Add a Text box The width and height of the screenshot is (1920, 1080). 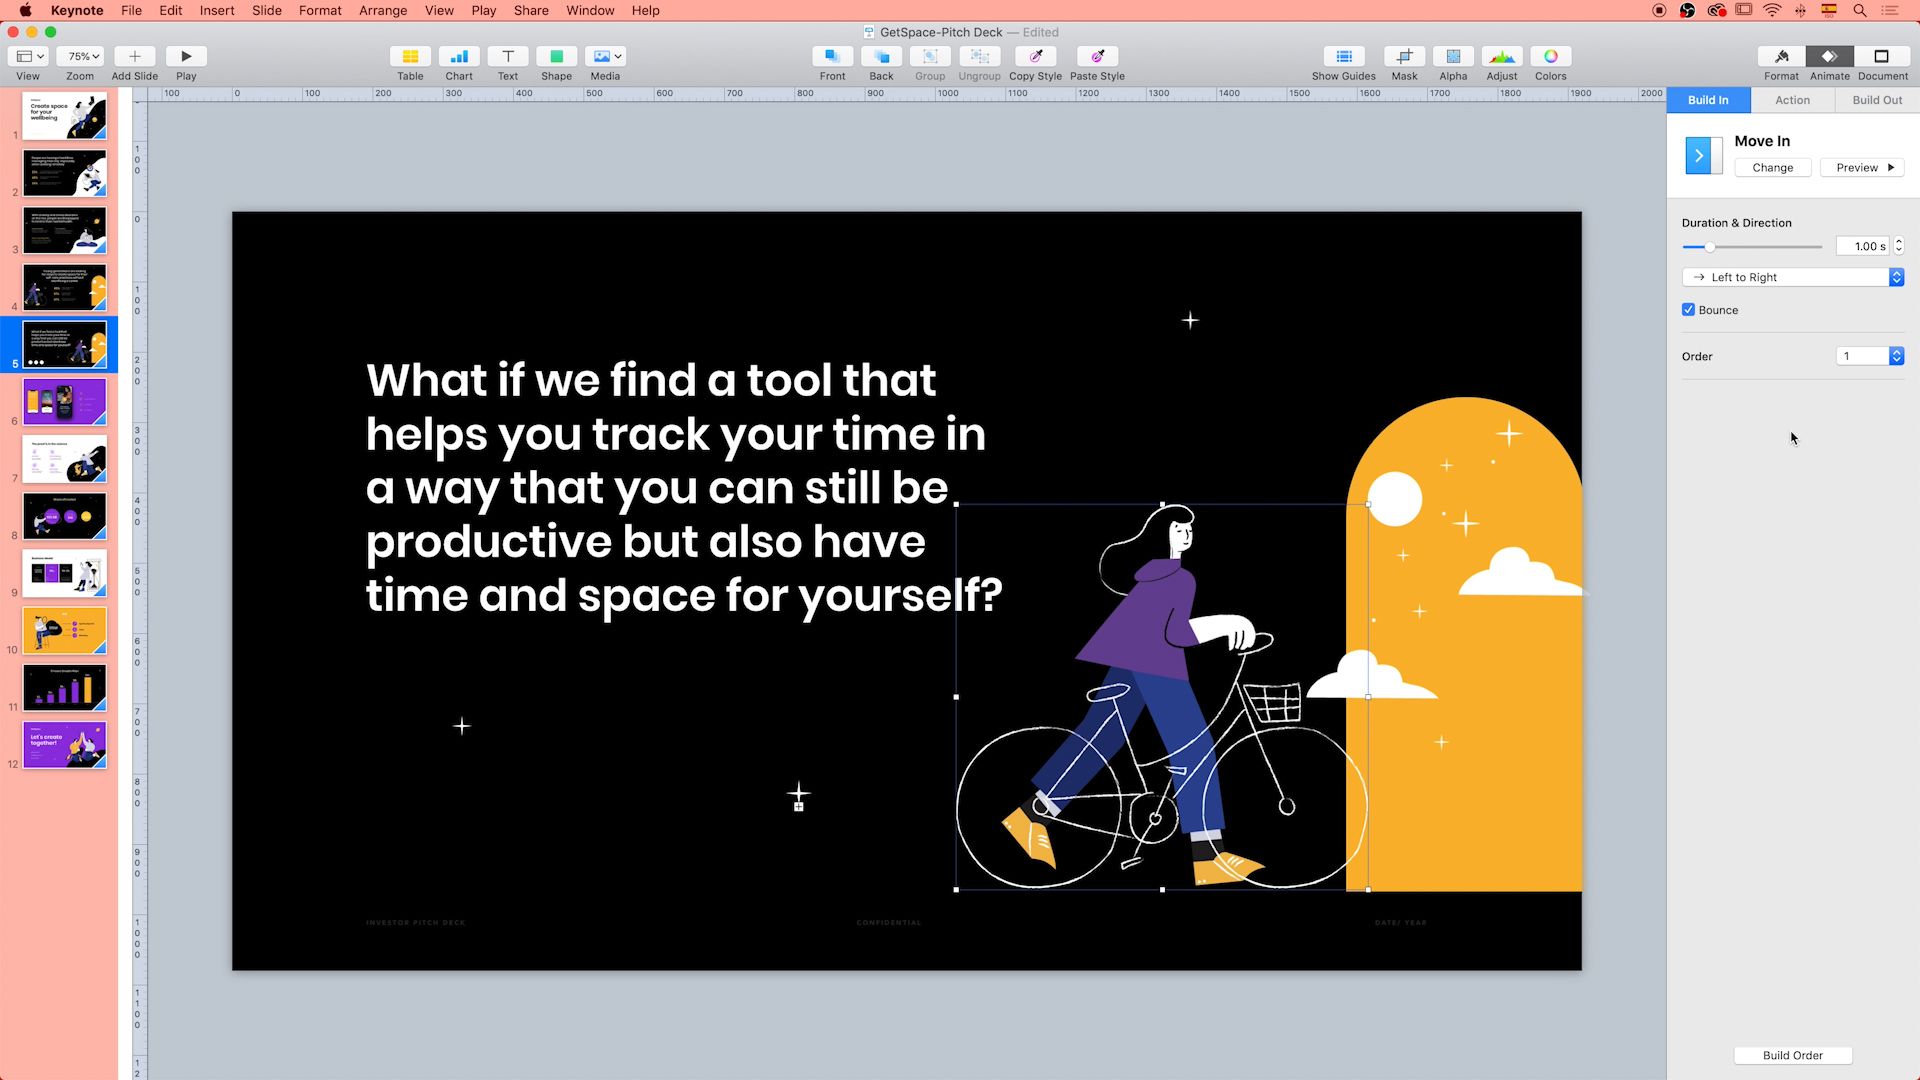coord(508,57)
